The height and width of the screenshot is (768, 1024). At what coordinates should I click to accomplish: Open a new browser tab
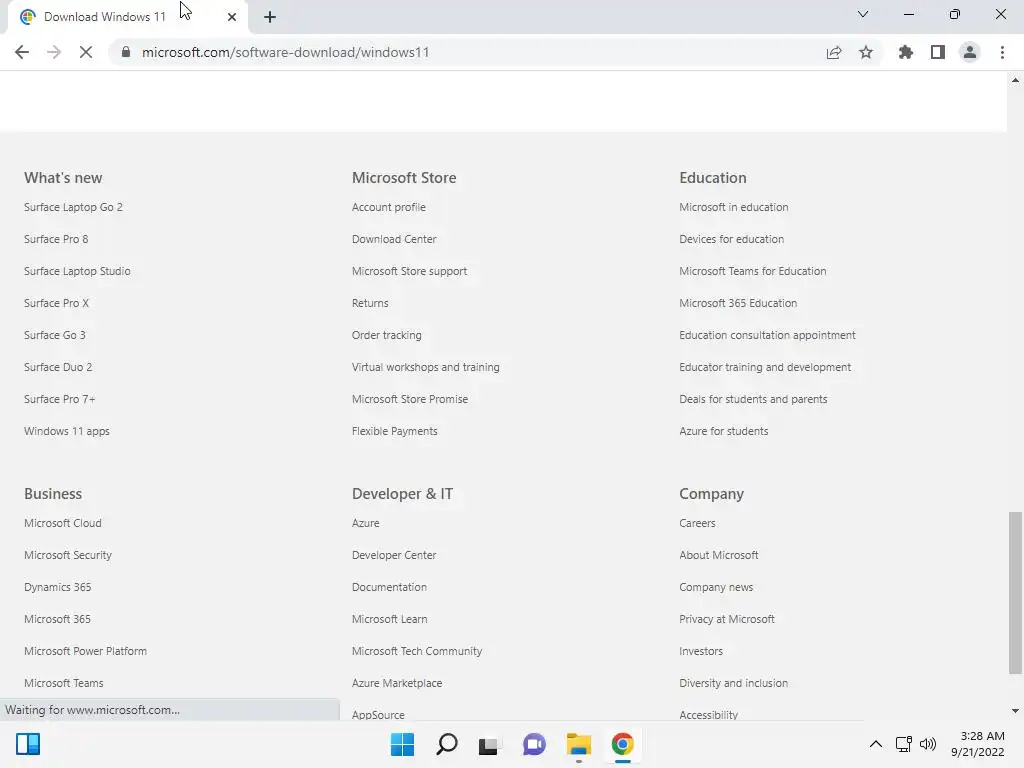(x=270, y=17)
